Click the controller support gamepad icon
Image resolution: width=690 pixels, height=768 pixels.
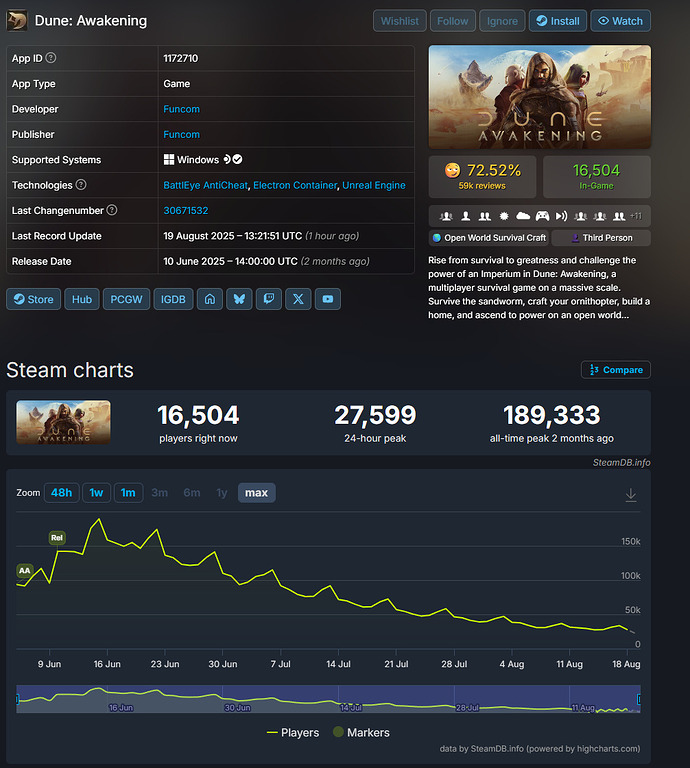tap(542, 216)
